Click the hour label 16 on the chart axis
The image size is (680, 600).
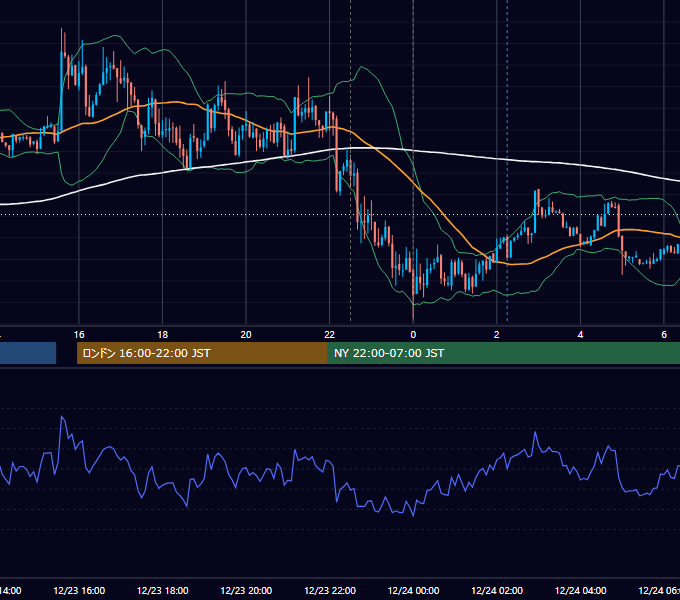click(79, 335)
